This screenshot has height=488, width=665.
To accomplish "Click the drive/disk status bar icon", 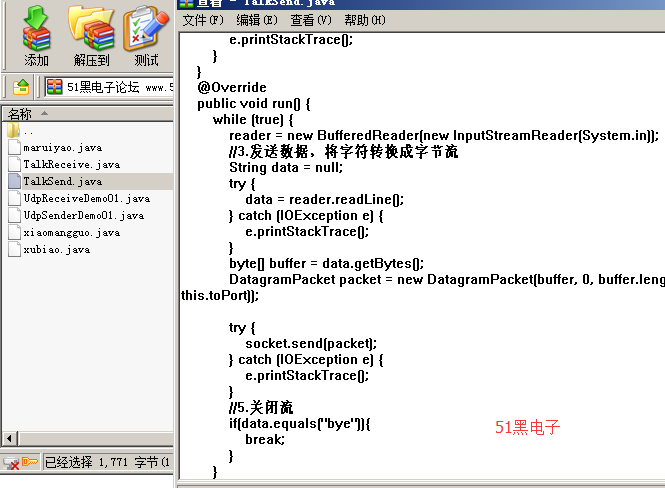I will point(11,463).
